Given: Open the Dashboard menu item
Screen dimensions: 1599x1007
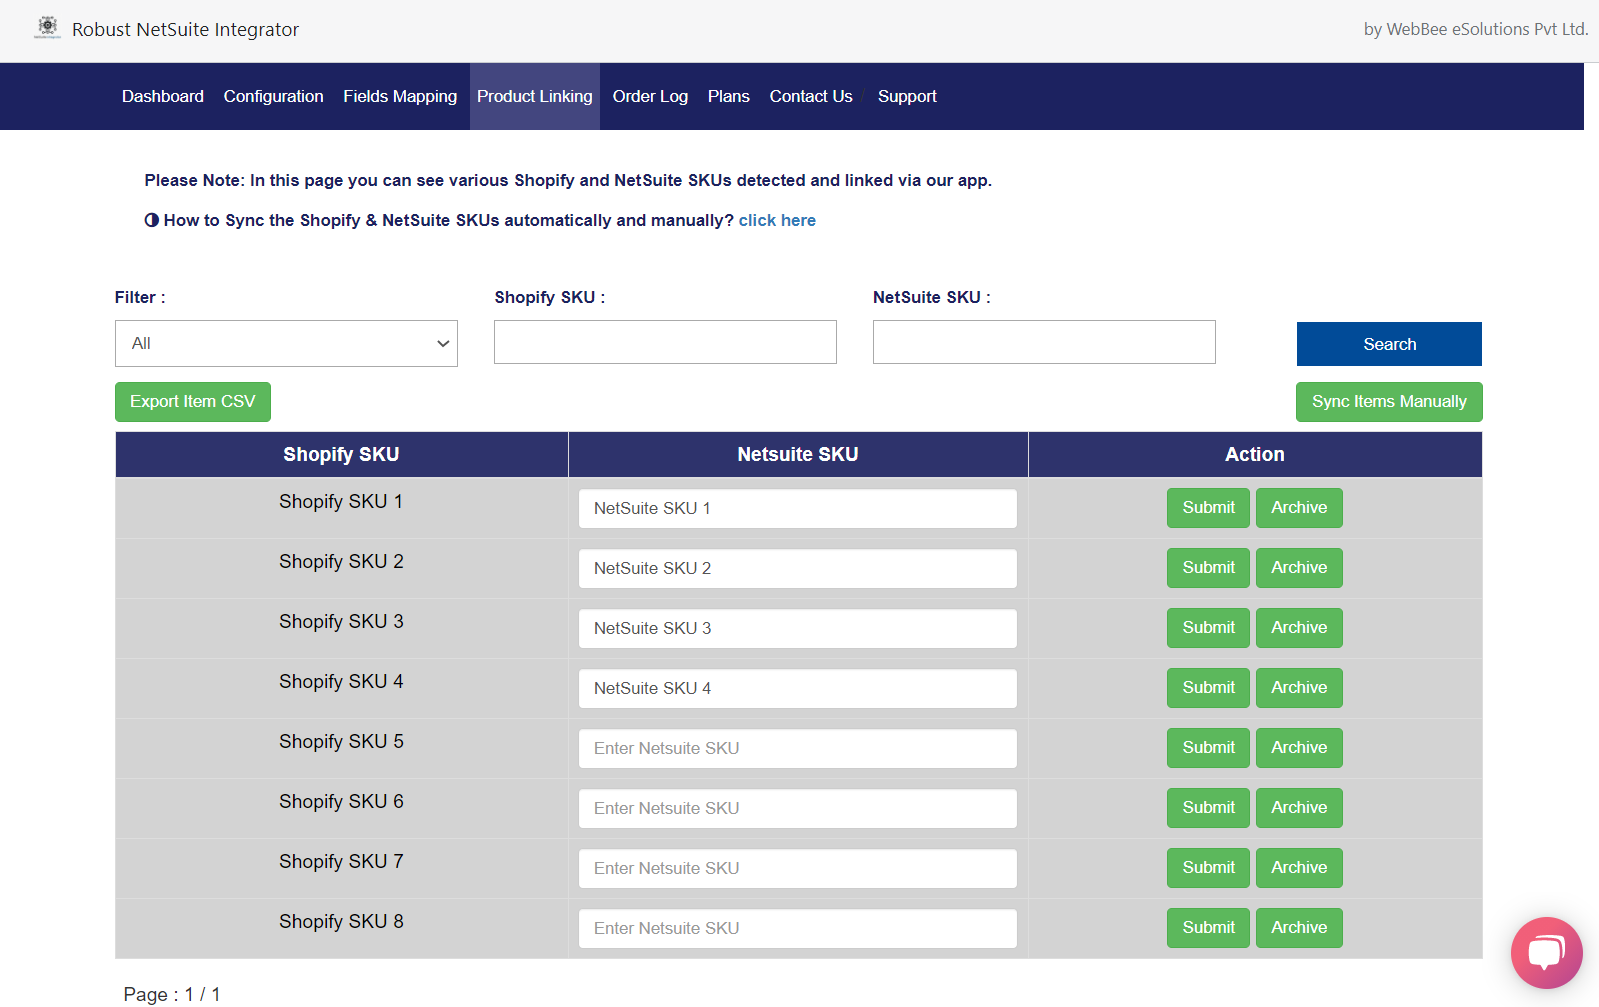Looking at the screenshot, I should [x=163, y=96].
